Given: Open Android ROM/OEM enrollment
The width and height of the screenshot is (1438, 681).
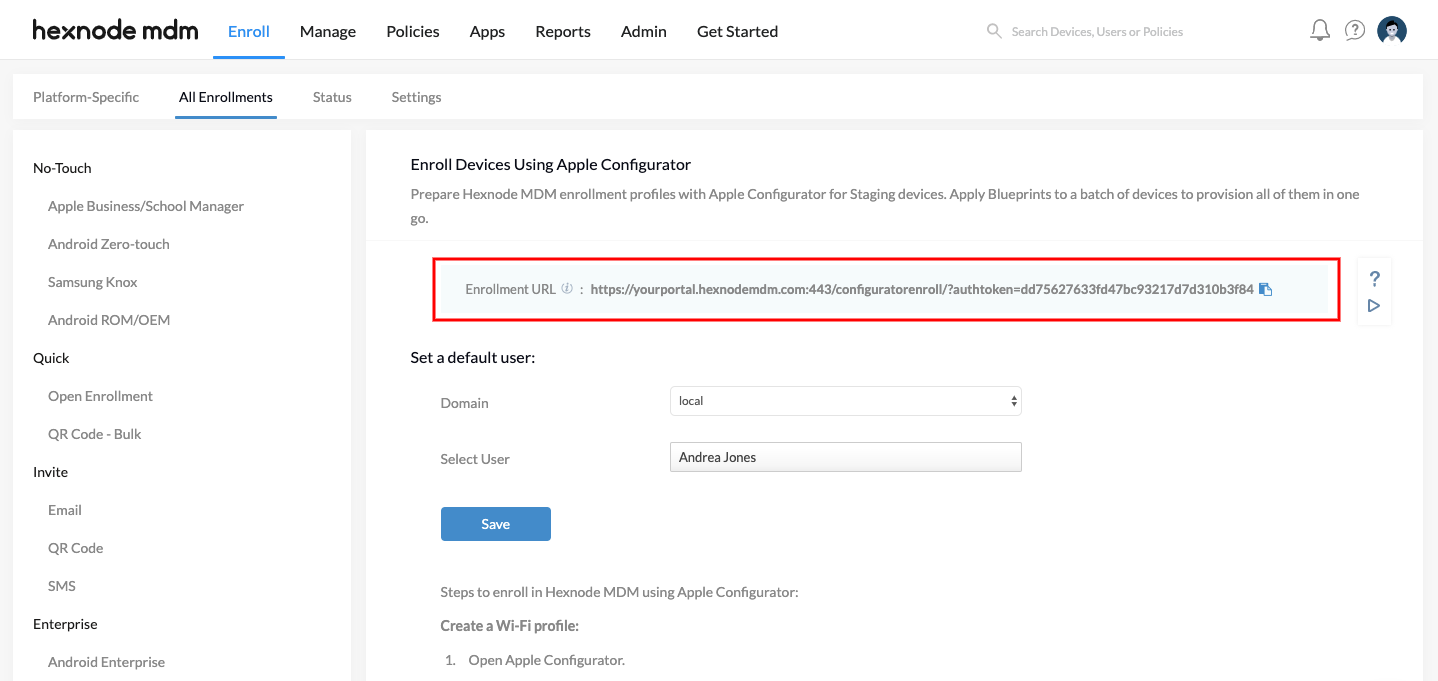Looking at the screenshot, I should point(109,320).
